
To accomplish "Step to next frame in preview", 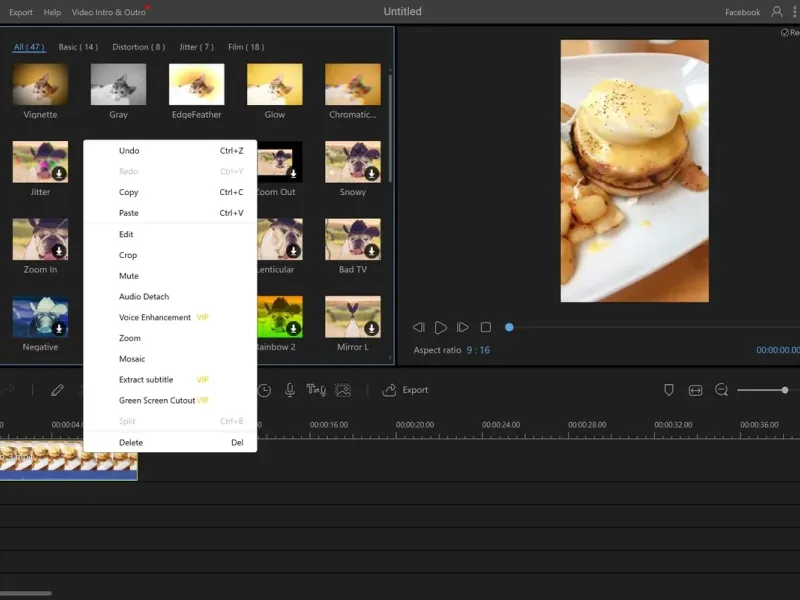I will [463, 327].
